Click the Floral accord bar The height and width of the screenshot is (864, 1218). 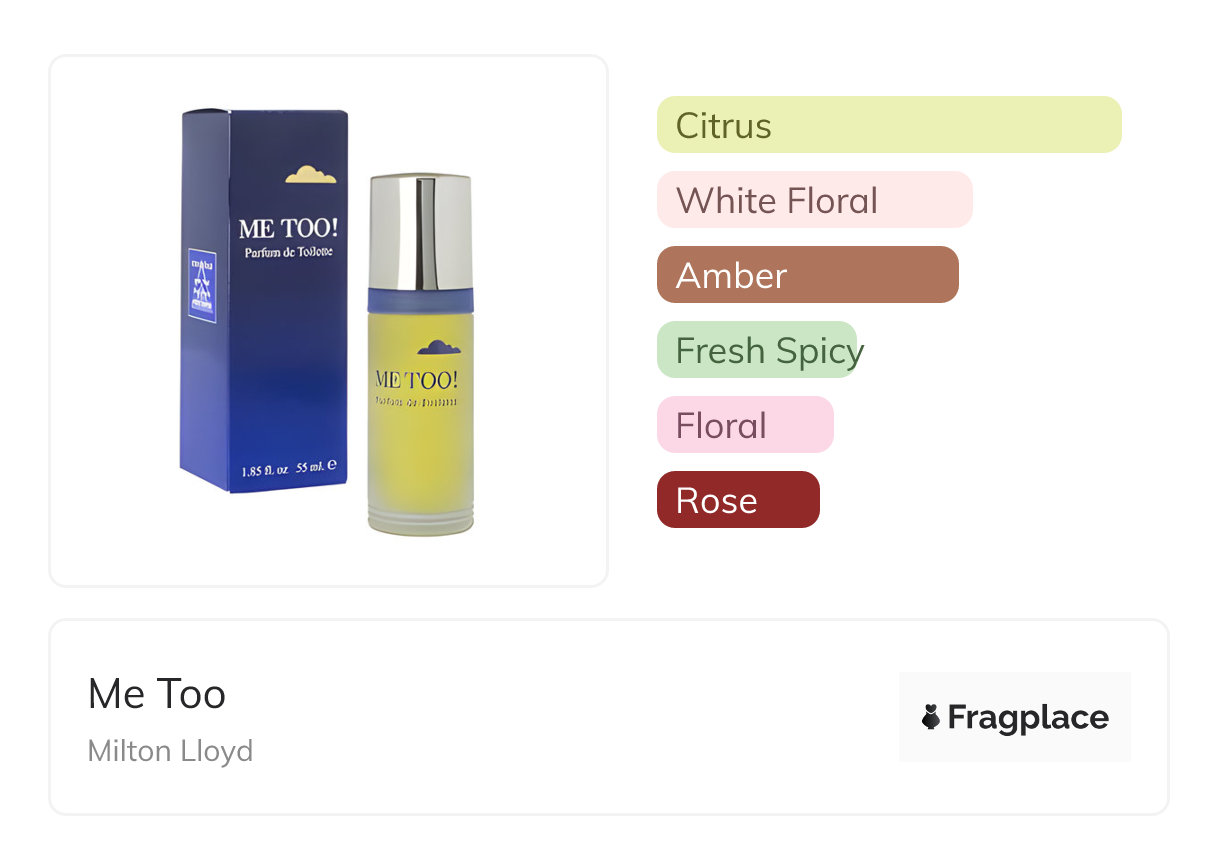745,425
